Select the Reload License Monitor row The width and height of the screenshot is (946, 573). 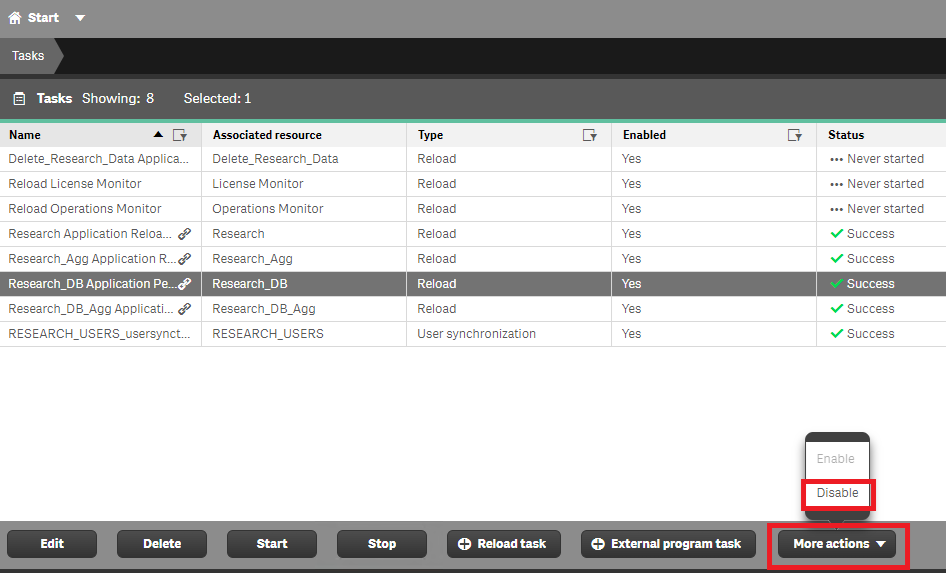pyautogui.click(x=473, y=184)
